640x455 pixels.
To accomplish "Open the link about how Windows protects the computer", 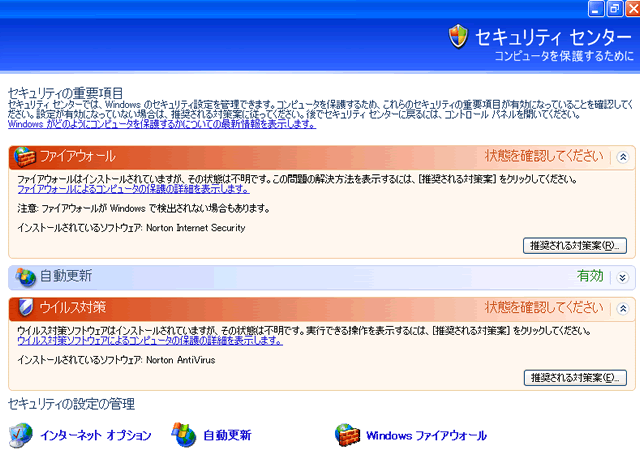I will click(162, 124).
